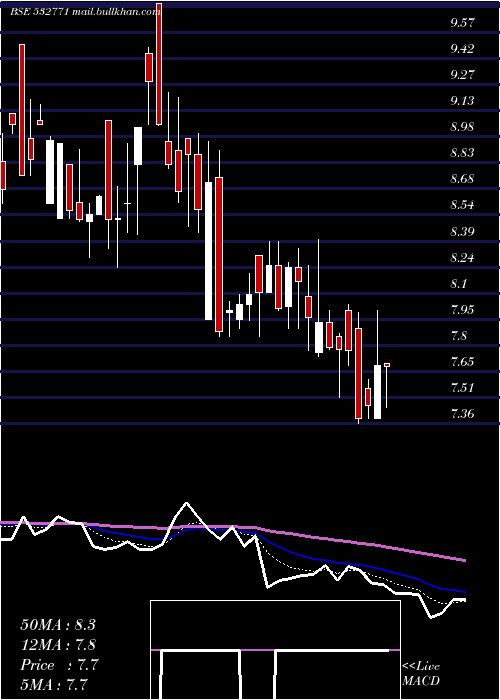Viewport: 500px width, 700px height.
Task: Click the 8.98 price axis label
Action: [462, 127]
